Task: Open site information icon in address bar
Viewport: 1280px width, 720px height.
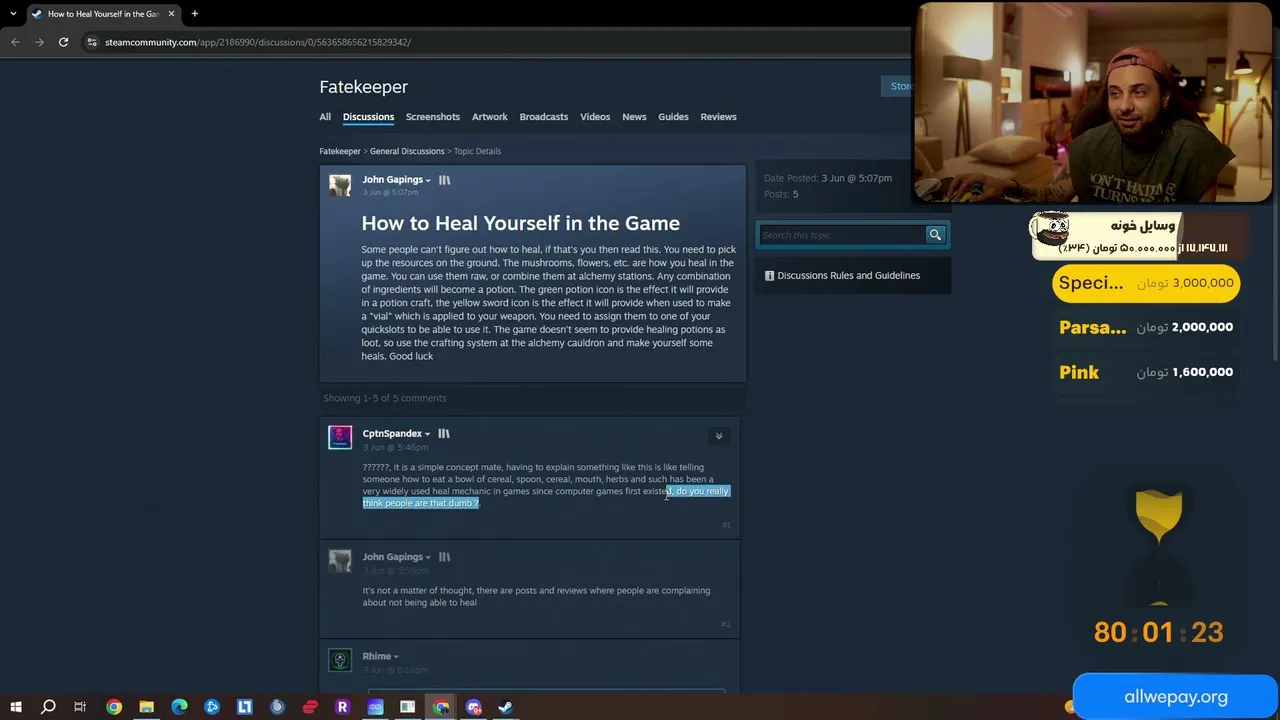Action: coord(92,42)
